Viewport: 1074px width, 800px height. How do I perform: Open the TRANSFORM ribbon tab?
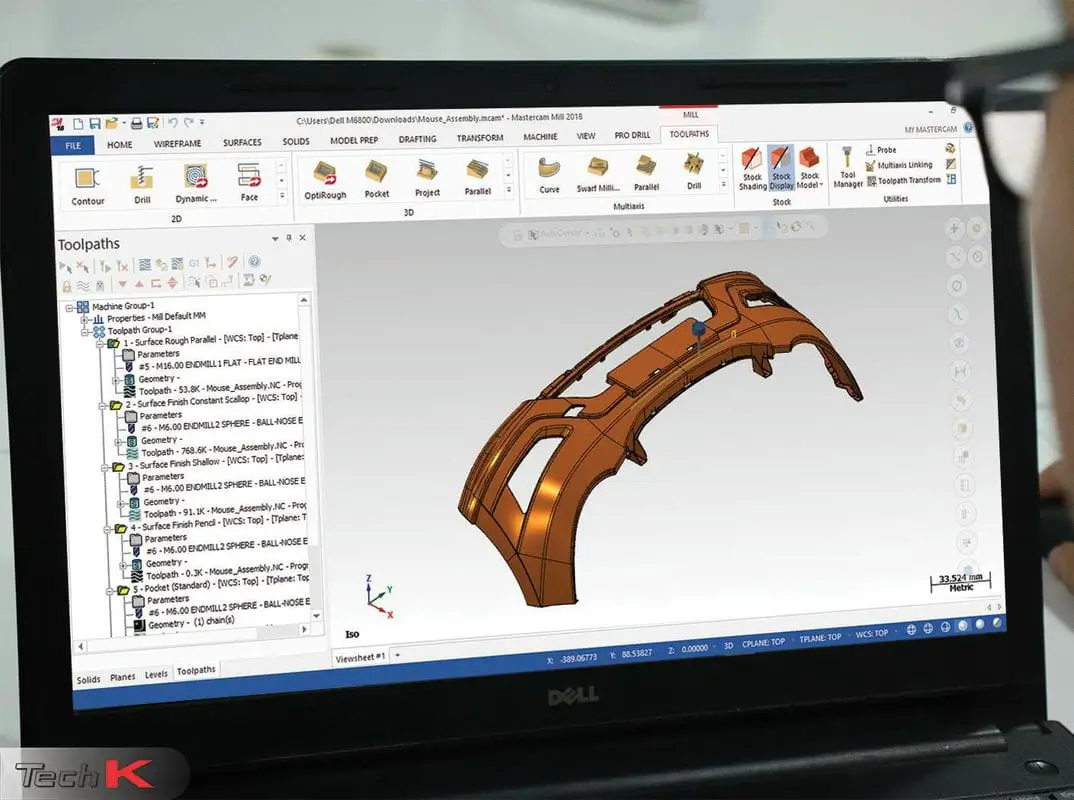479,140
